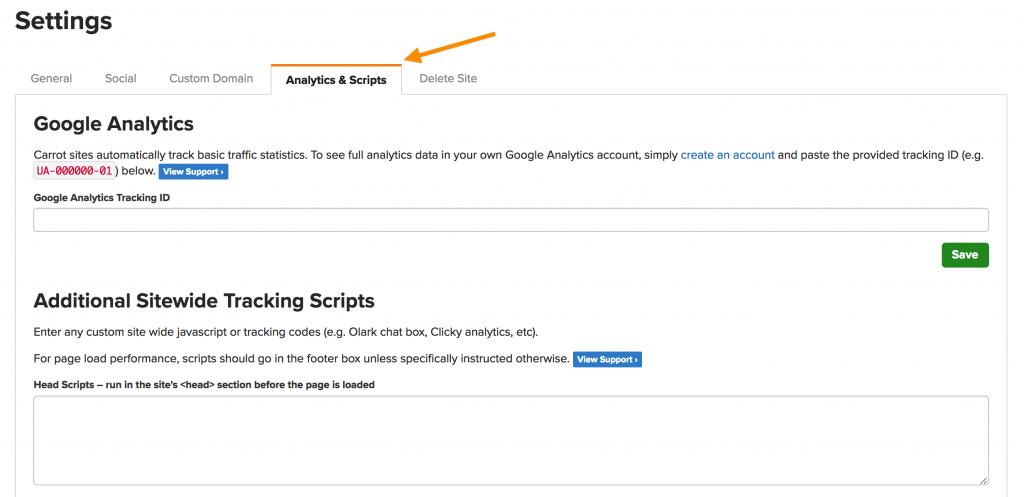Switch to the Social tab

click(x=121, y=78)
